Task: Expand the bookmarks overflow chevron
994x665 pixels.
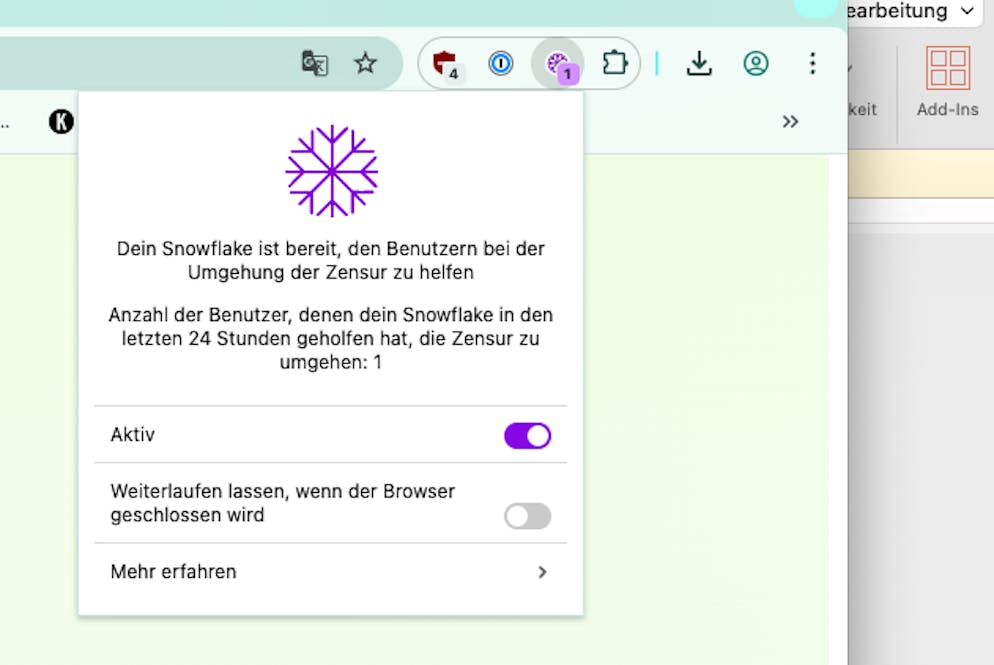Action: [x=790, y=122]
